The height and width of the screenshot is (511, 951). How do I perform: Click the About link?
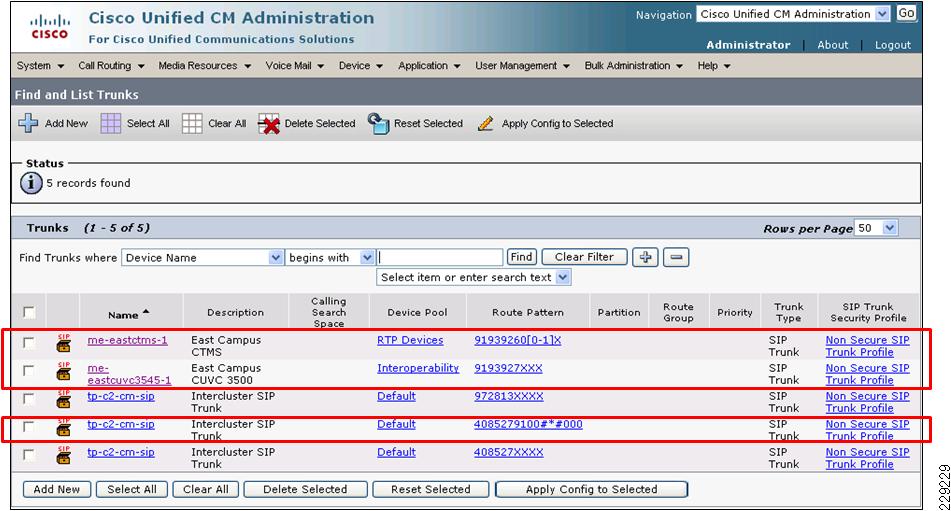click(832, 45)
